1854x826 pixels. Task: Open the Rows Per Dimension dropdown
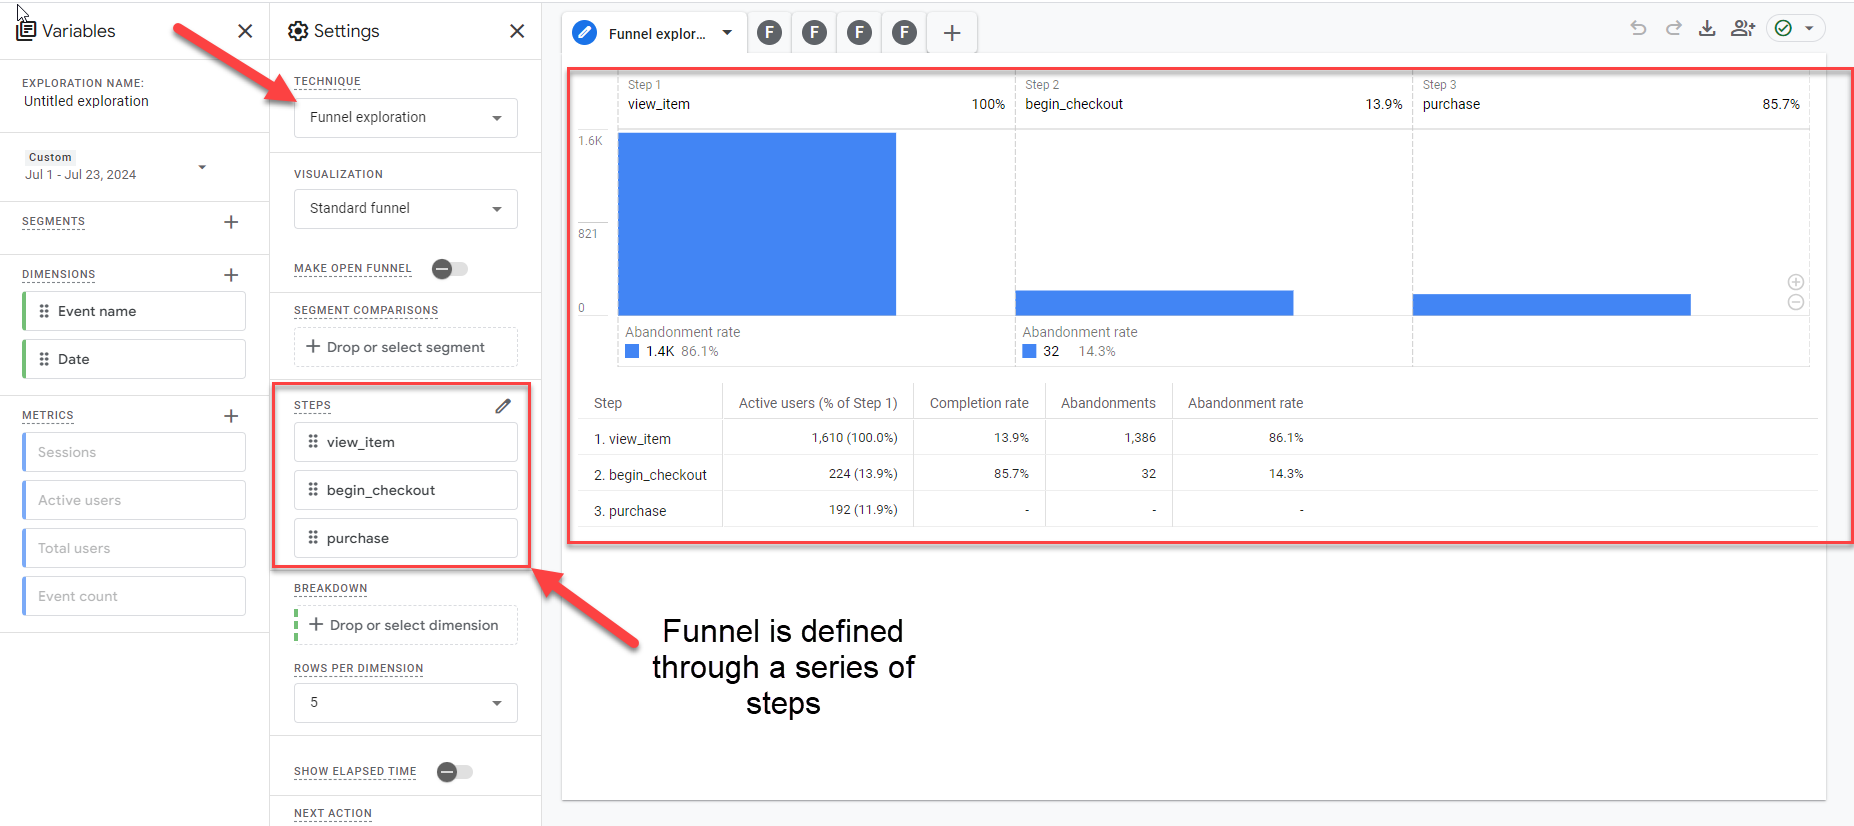click(x=406, y=703)
